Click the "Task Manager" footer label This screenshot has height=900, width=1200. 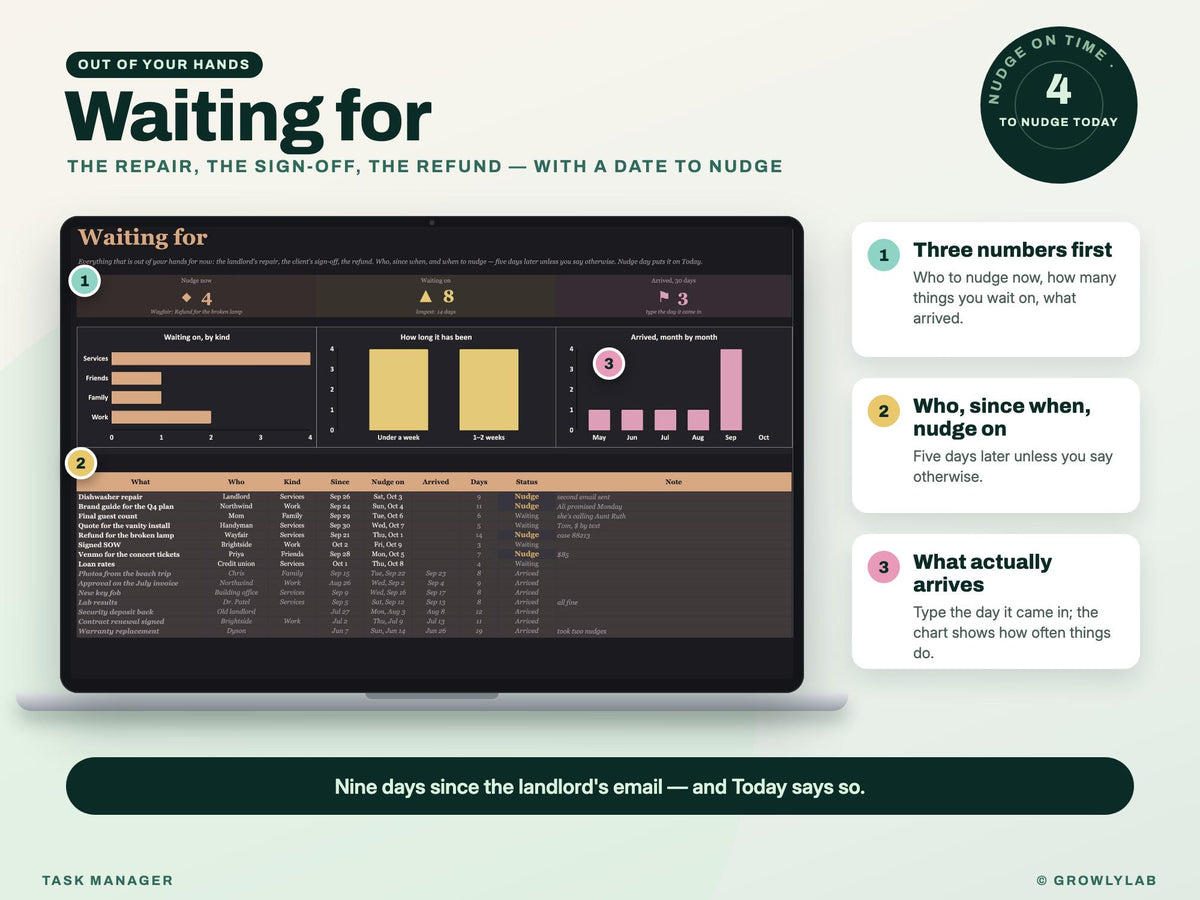coord(107,881)
